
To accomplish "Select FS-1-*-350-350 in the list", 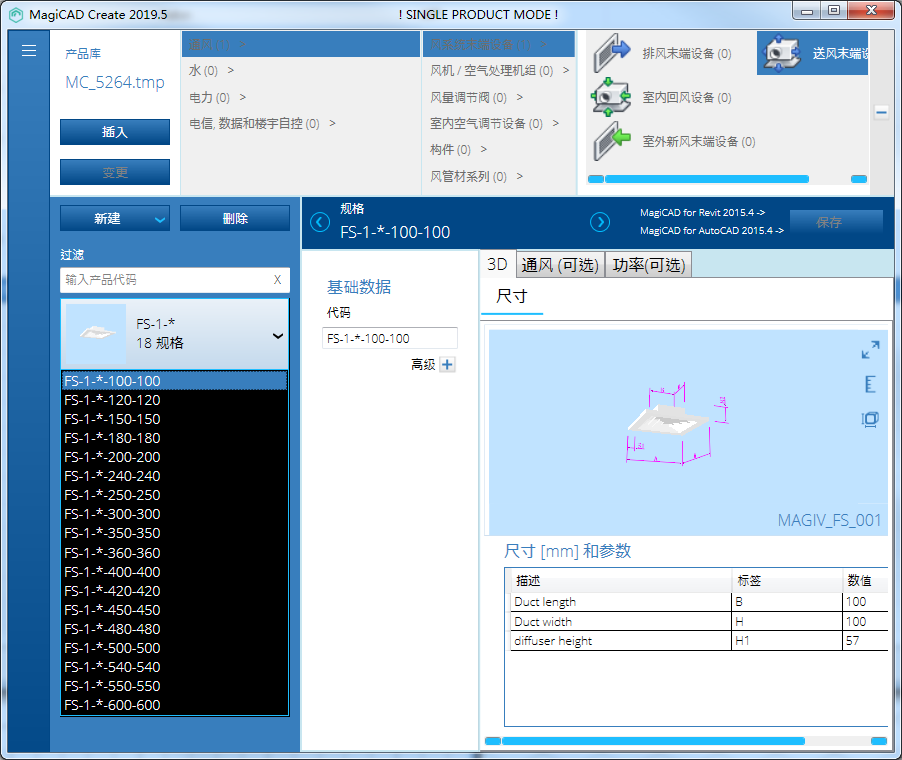I will tap(174, 533).
